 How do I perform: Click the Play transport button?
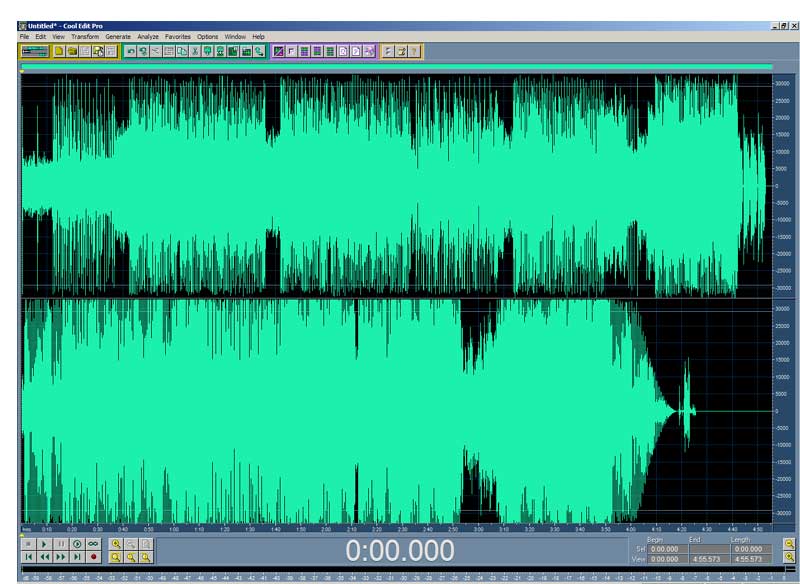pyautogui.click(x=44, y=544)
